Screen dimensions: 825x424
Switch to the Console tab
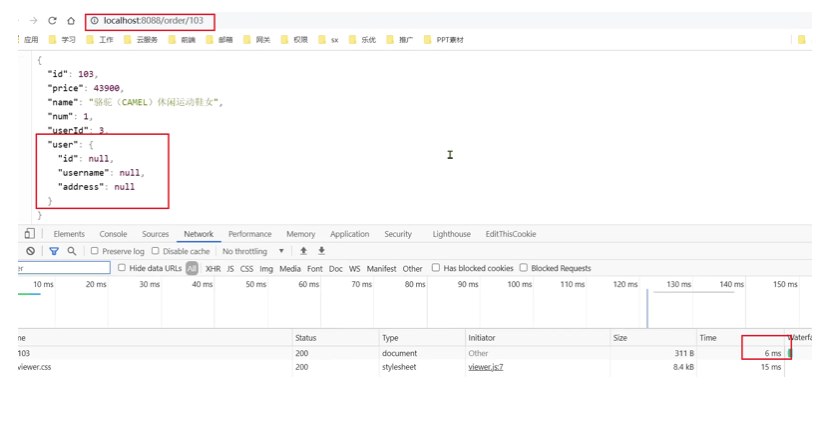pyautogui.click(x=113, y=234)
